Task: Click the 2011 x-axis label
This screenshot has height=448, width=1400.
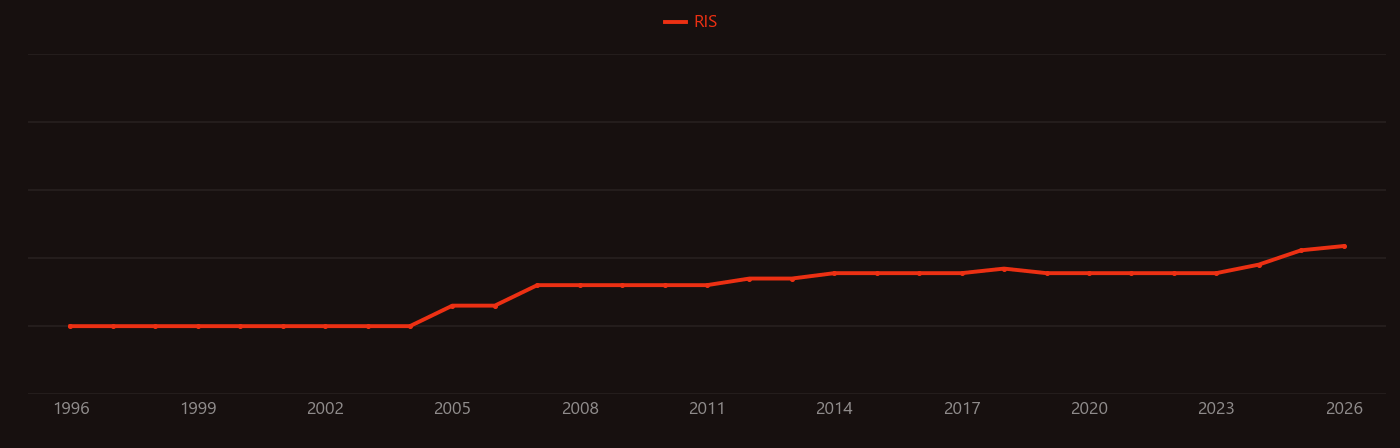Action: (707, 409)
